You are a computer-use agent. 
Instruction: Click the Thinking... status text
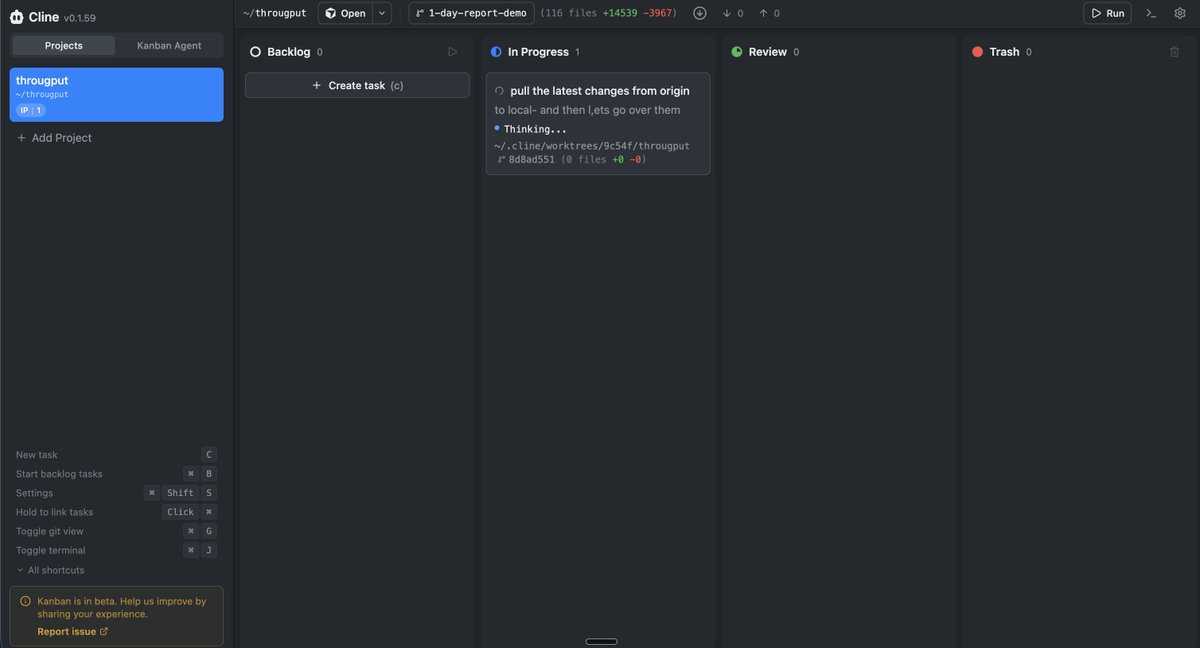coord(535,129)
